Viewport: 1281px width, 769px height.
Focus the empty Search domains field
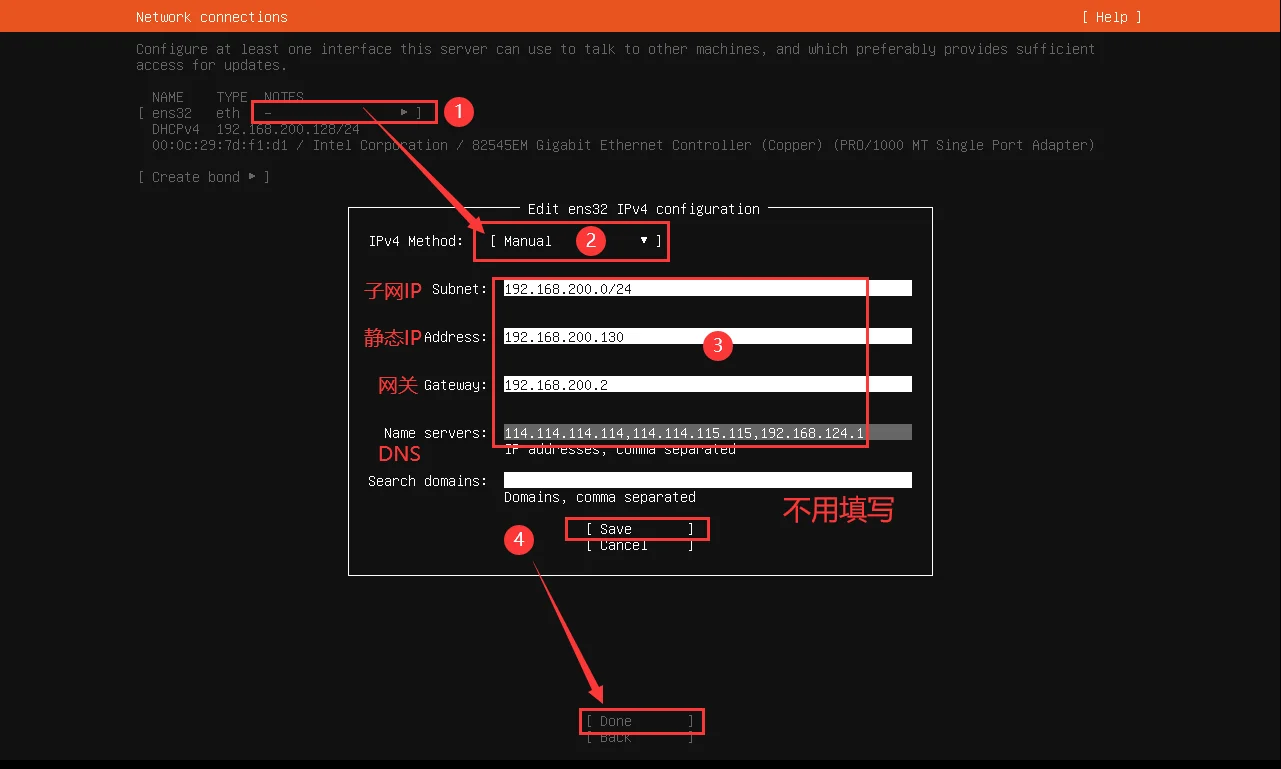(707, 481)
